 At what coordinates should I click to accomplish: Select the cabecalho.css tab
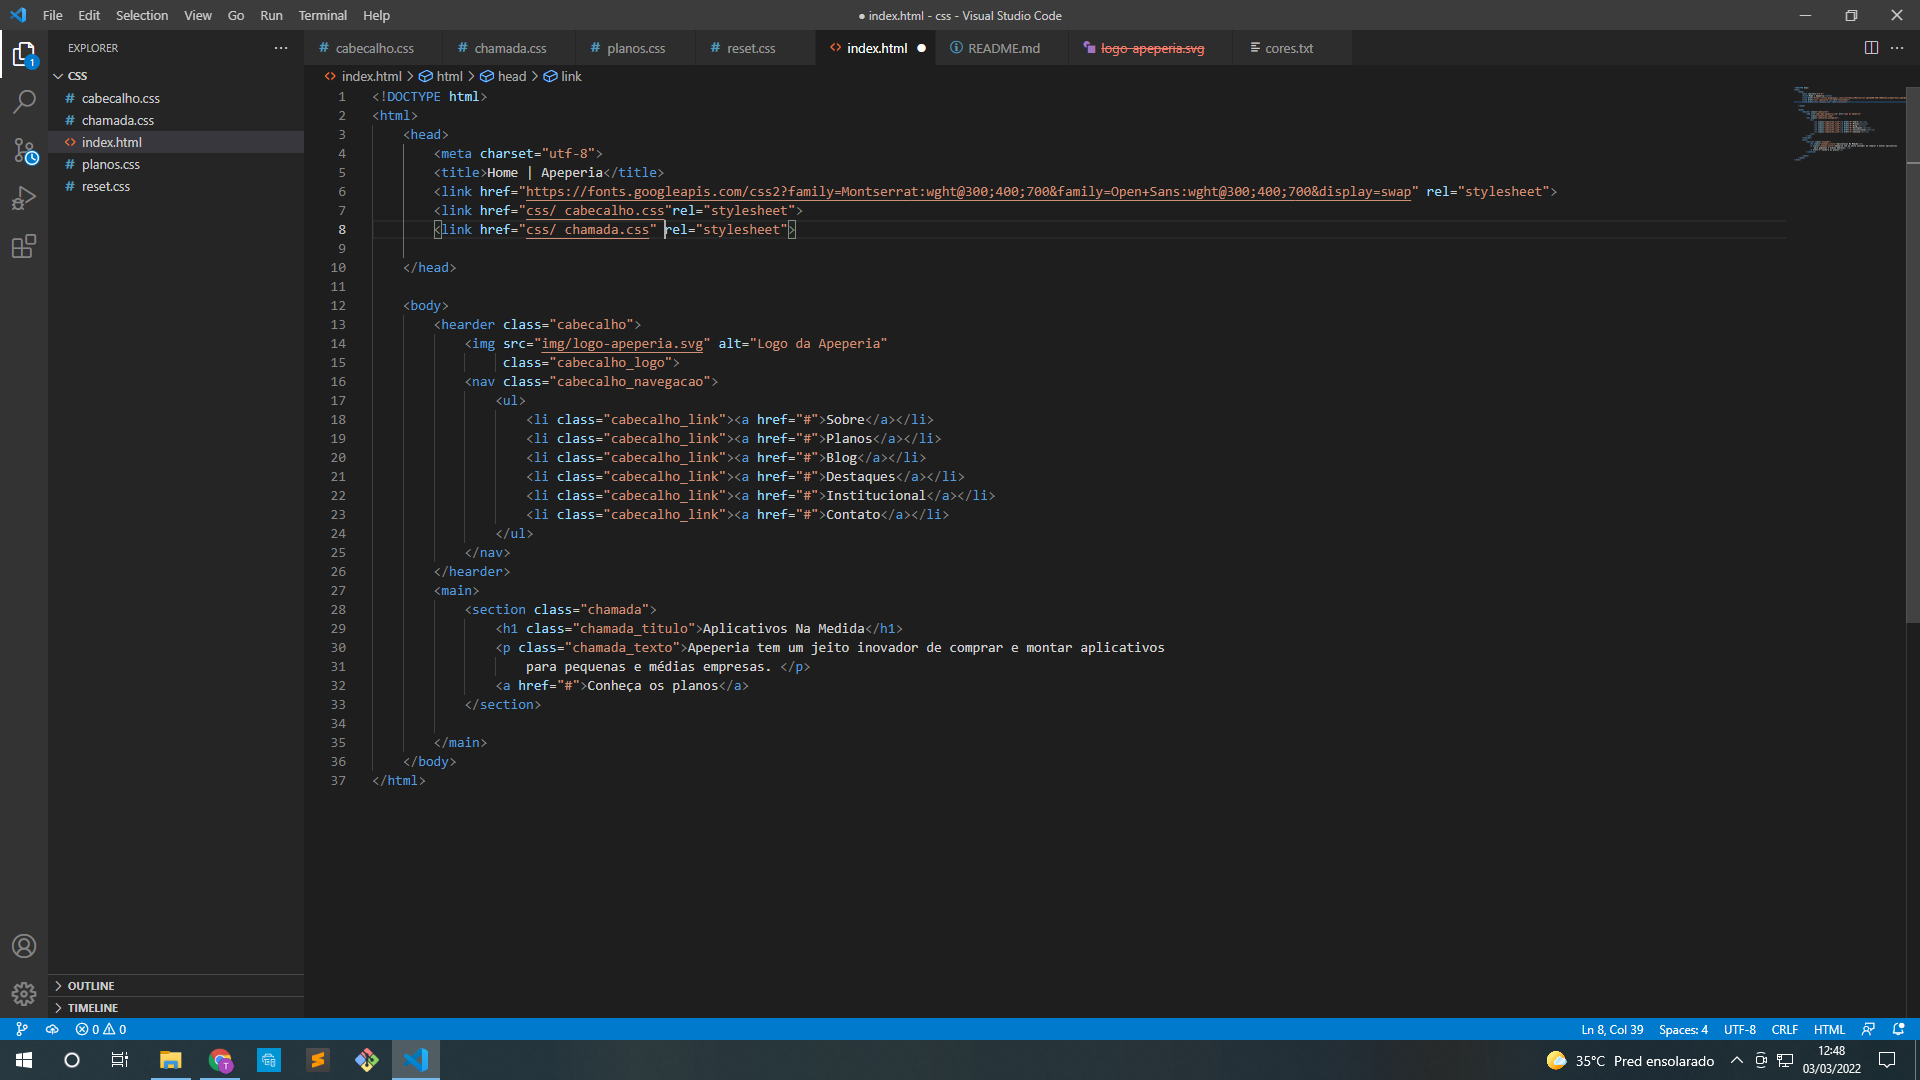(375, 47)
